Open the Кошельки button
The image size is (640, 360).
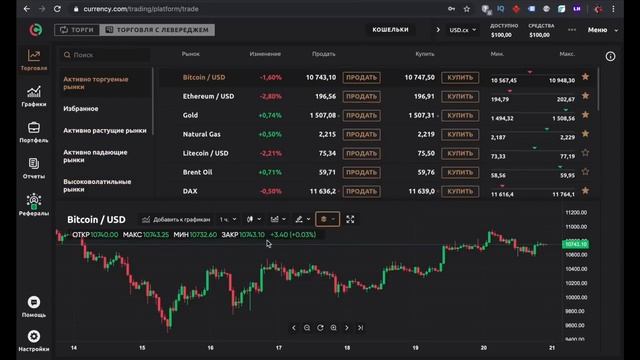(x=390, y=30)
